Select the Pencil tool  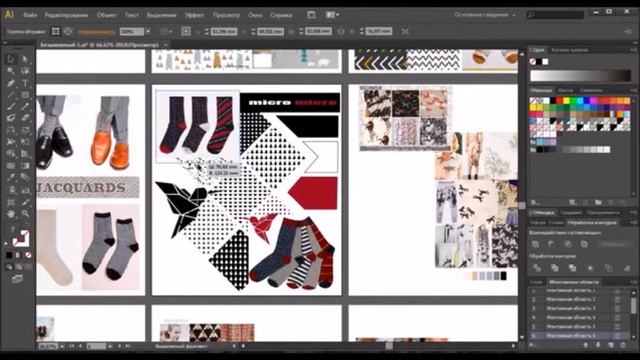[x=25, y=107]
